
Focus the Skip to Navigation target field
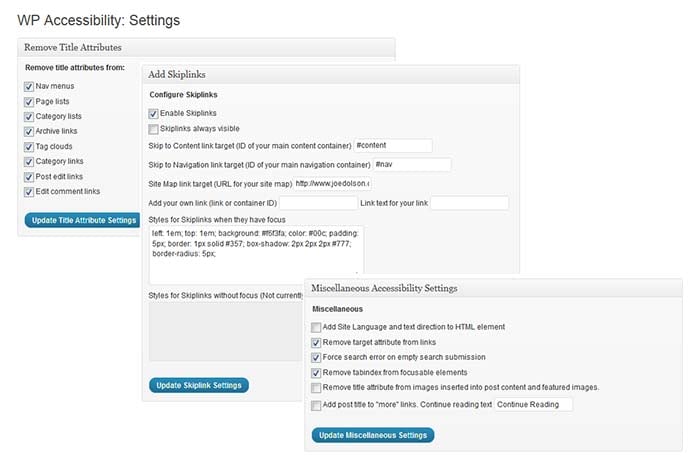click(x=411, y=165)
